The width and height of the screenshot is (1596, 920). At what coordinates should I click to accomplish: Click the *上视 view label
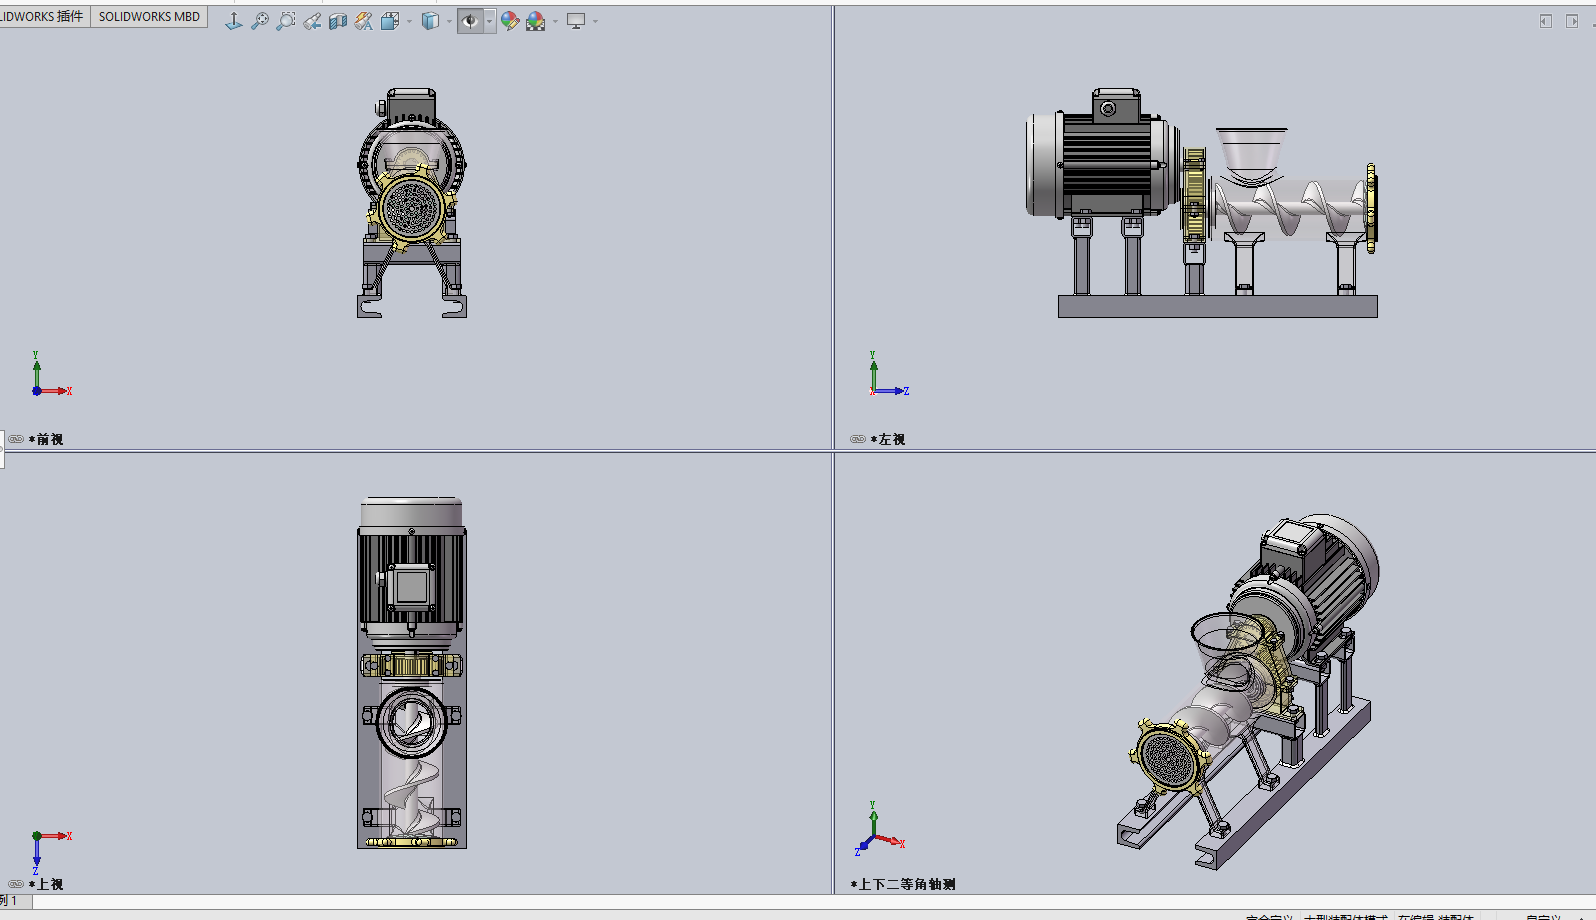pyautogui.click(x=46, y=884)
